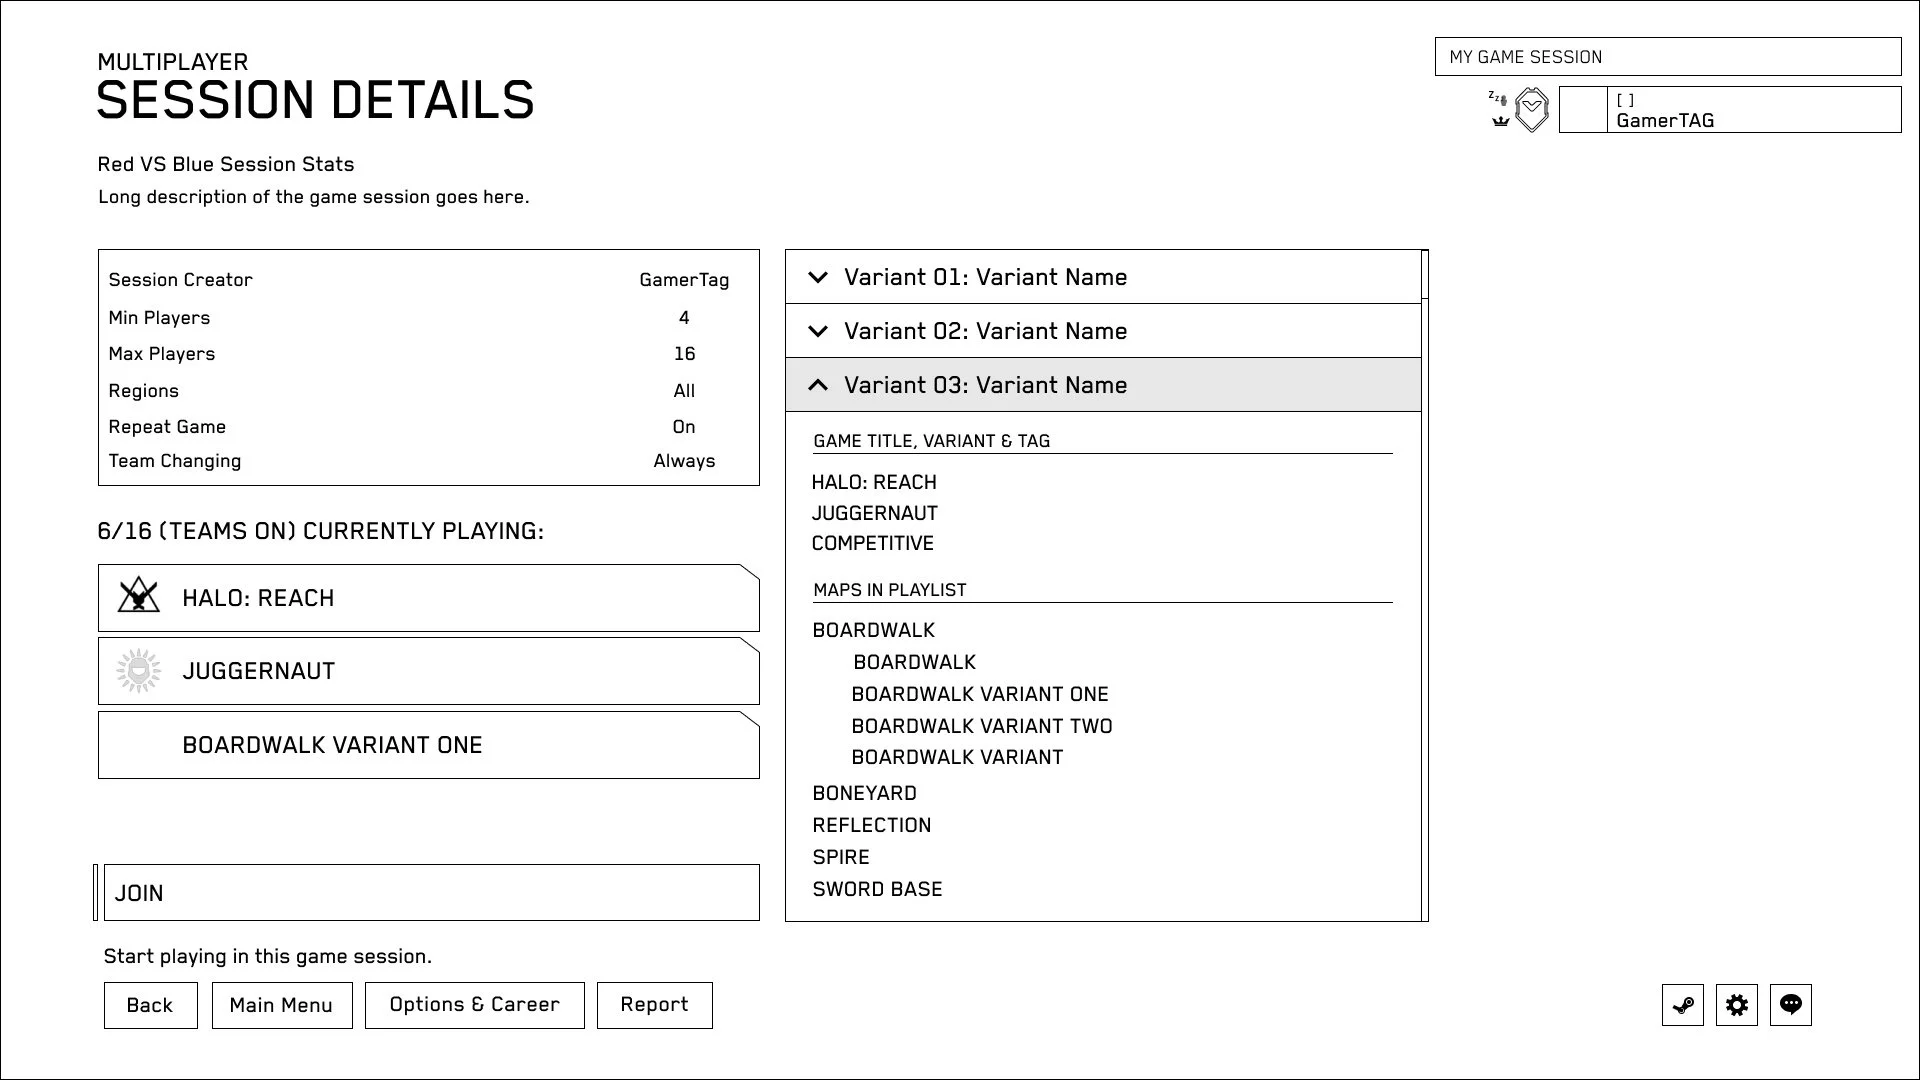This screenshot has height=1080, width=1920.
Task: Join the game session
Action: pyautogui.click(x=432, y=893)
